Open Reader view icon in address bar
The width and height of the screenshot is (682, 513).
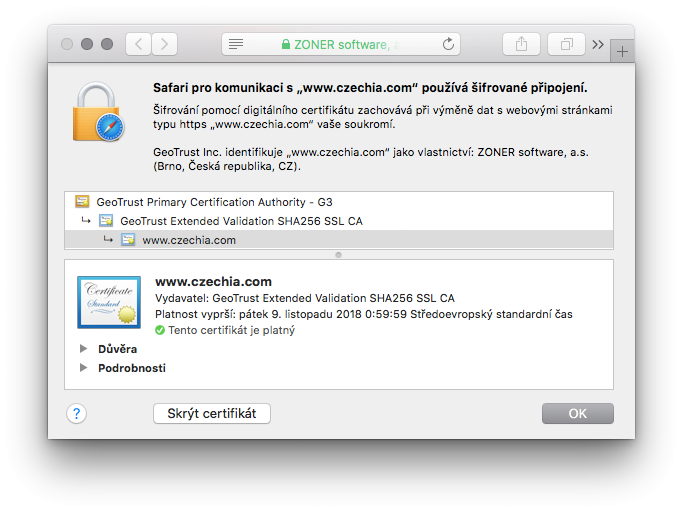236,44
